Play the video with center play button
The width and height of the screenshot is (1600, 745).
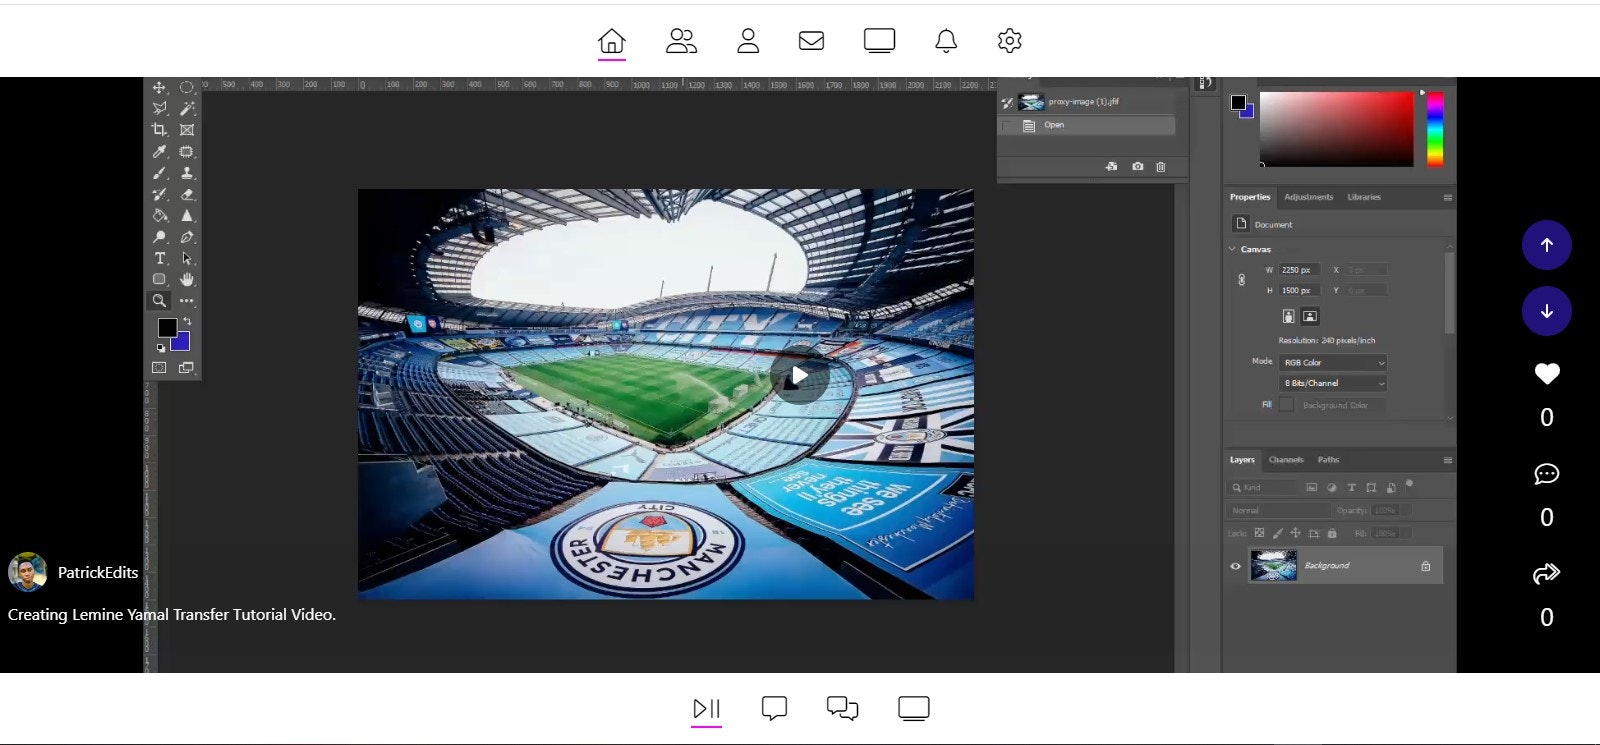point(800,376)
